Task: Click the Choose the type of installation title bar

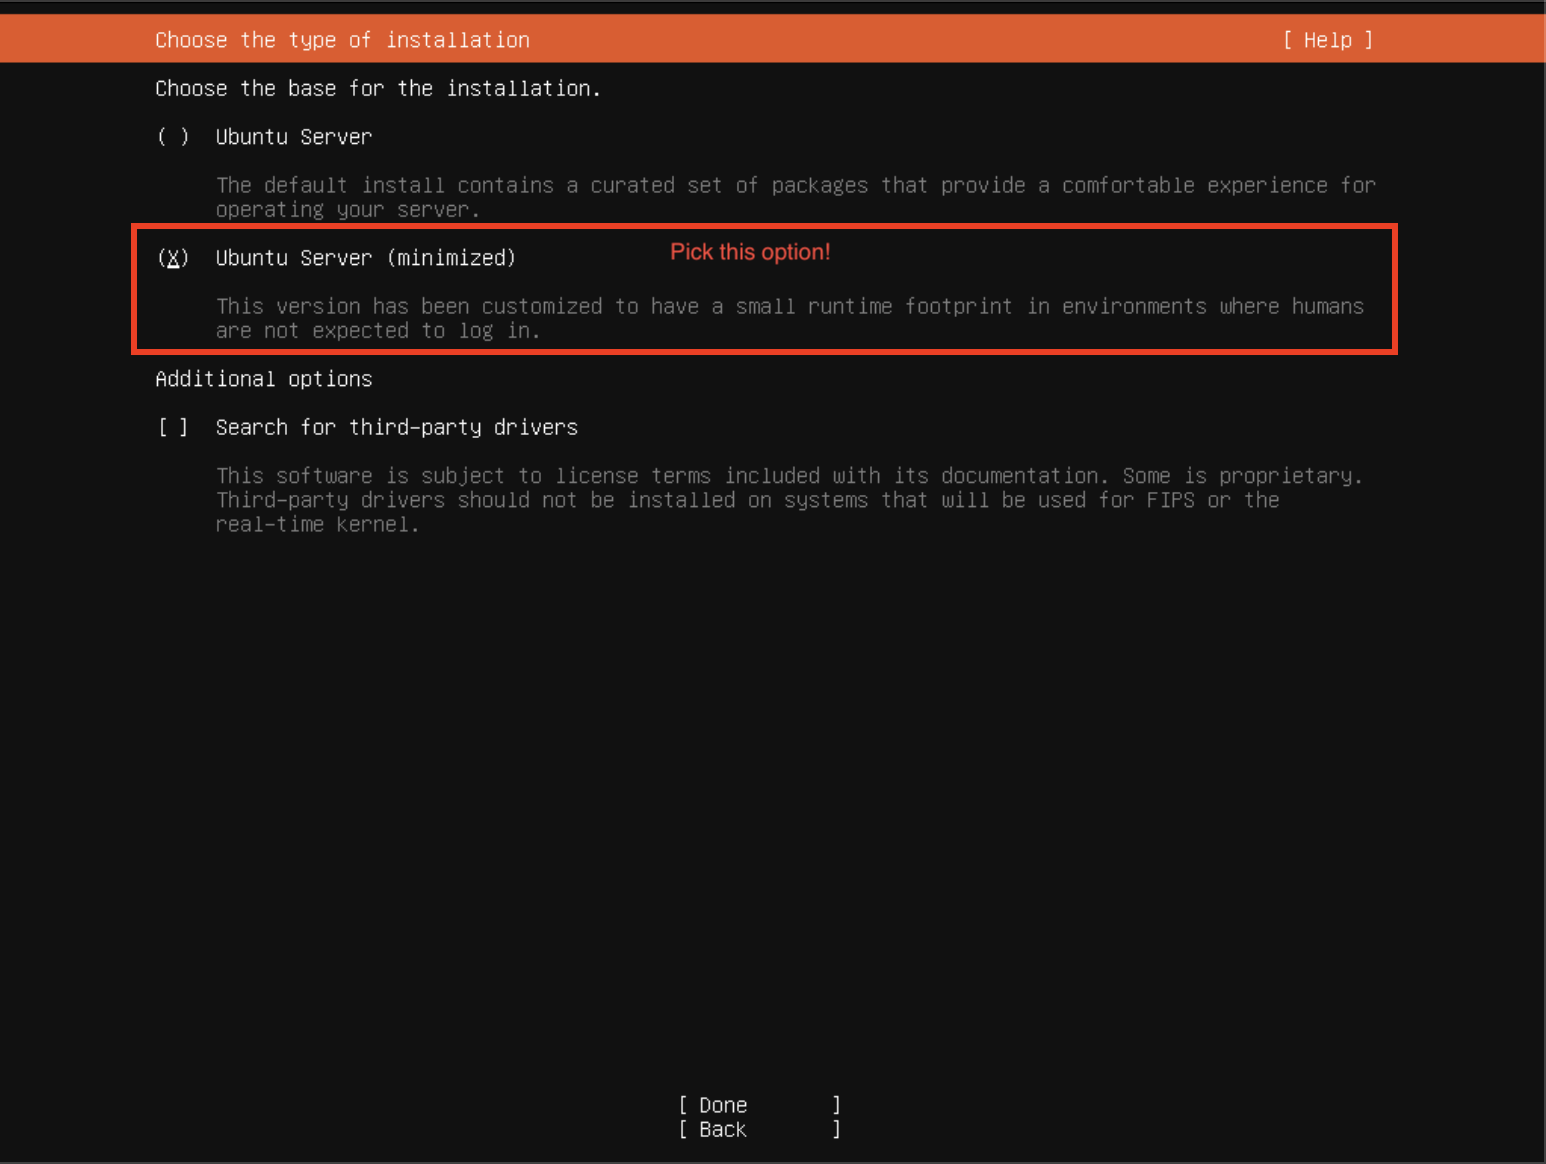Action: click(x=342, y=39)
